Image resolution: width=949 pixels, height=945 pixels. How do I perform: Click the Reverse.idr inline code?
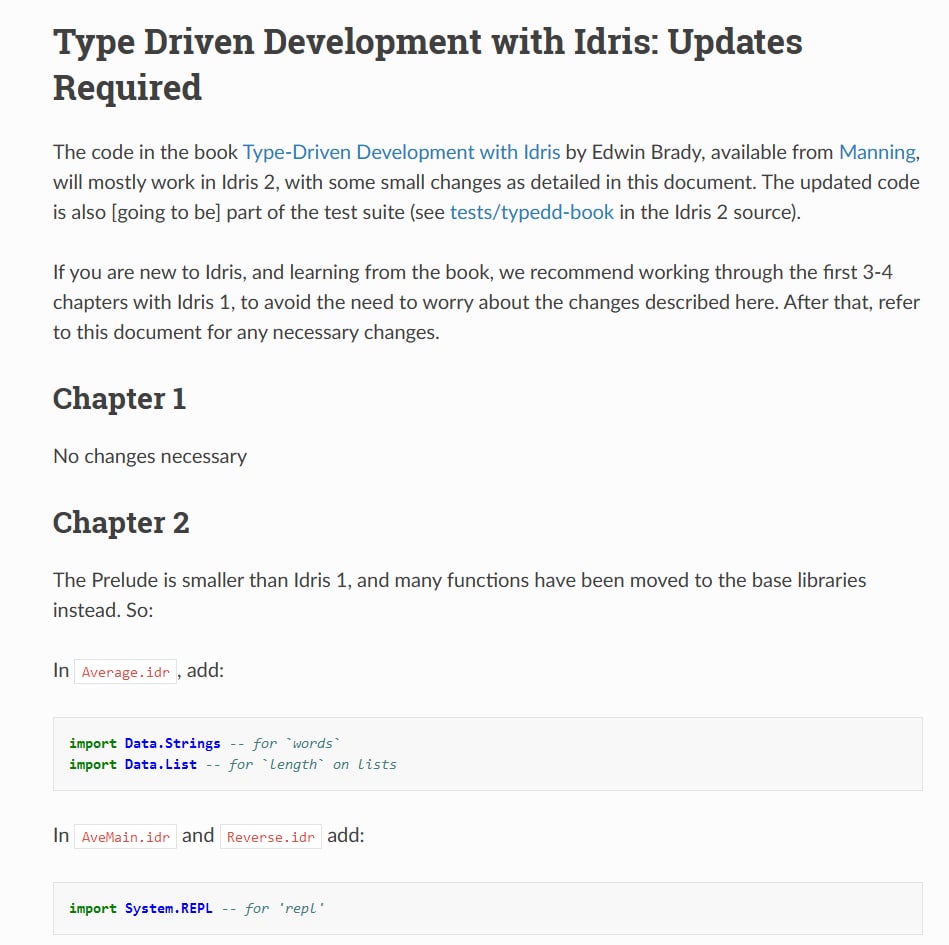271,836
